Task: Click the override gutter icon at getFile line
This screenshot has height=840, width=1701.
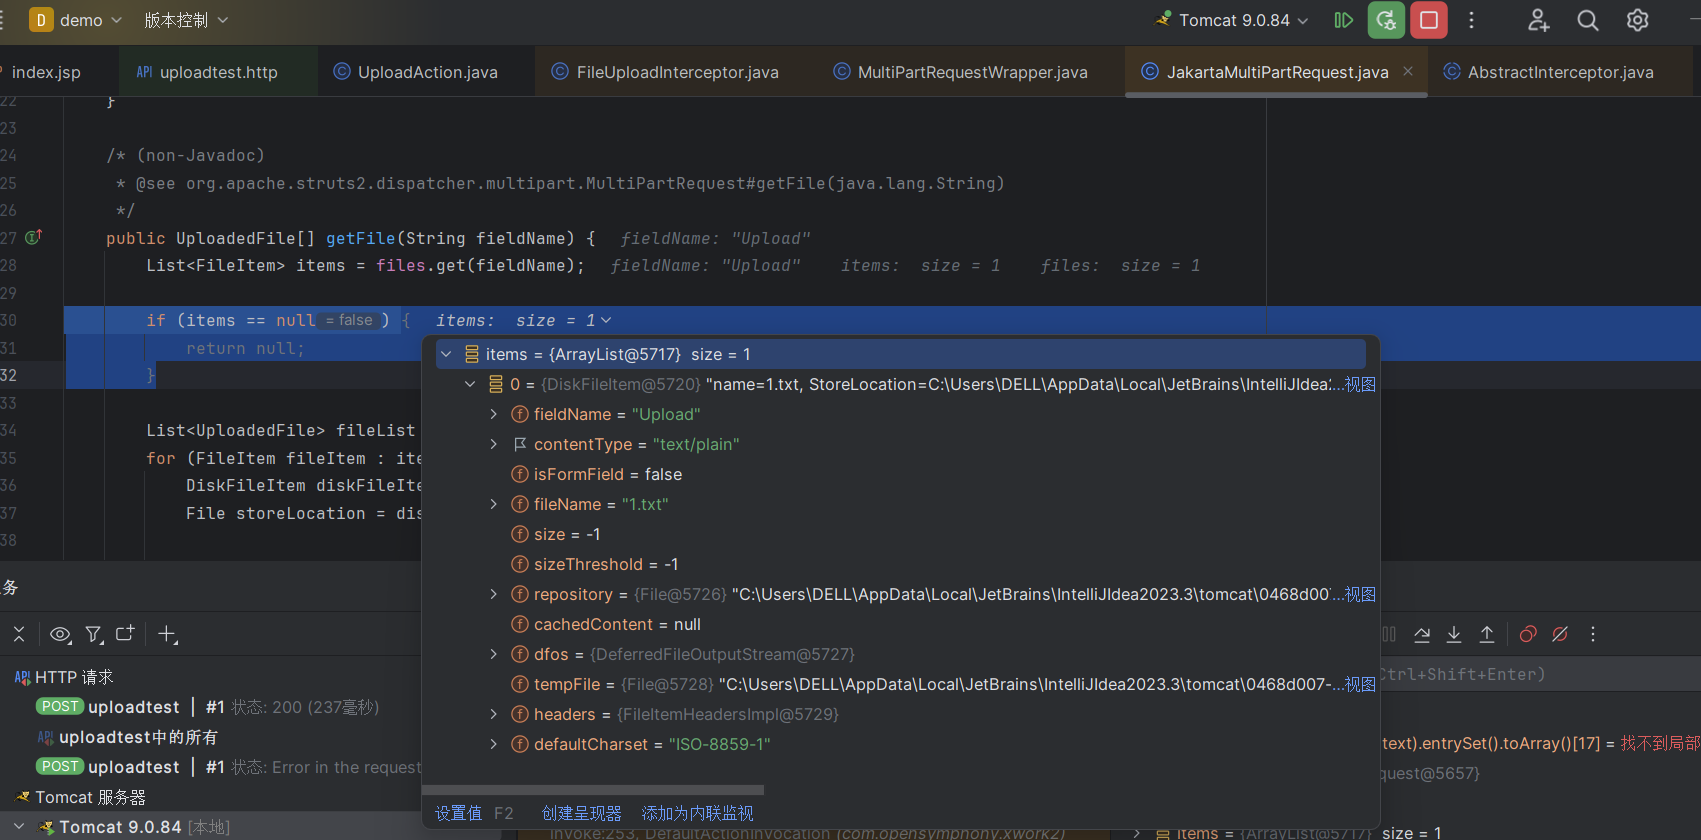Action: [x=33, y=237]
